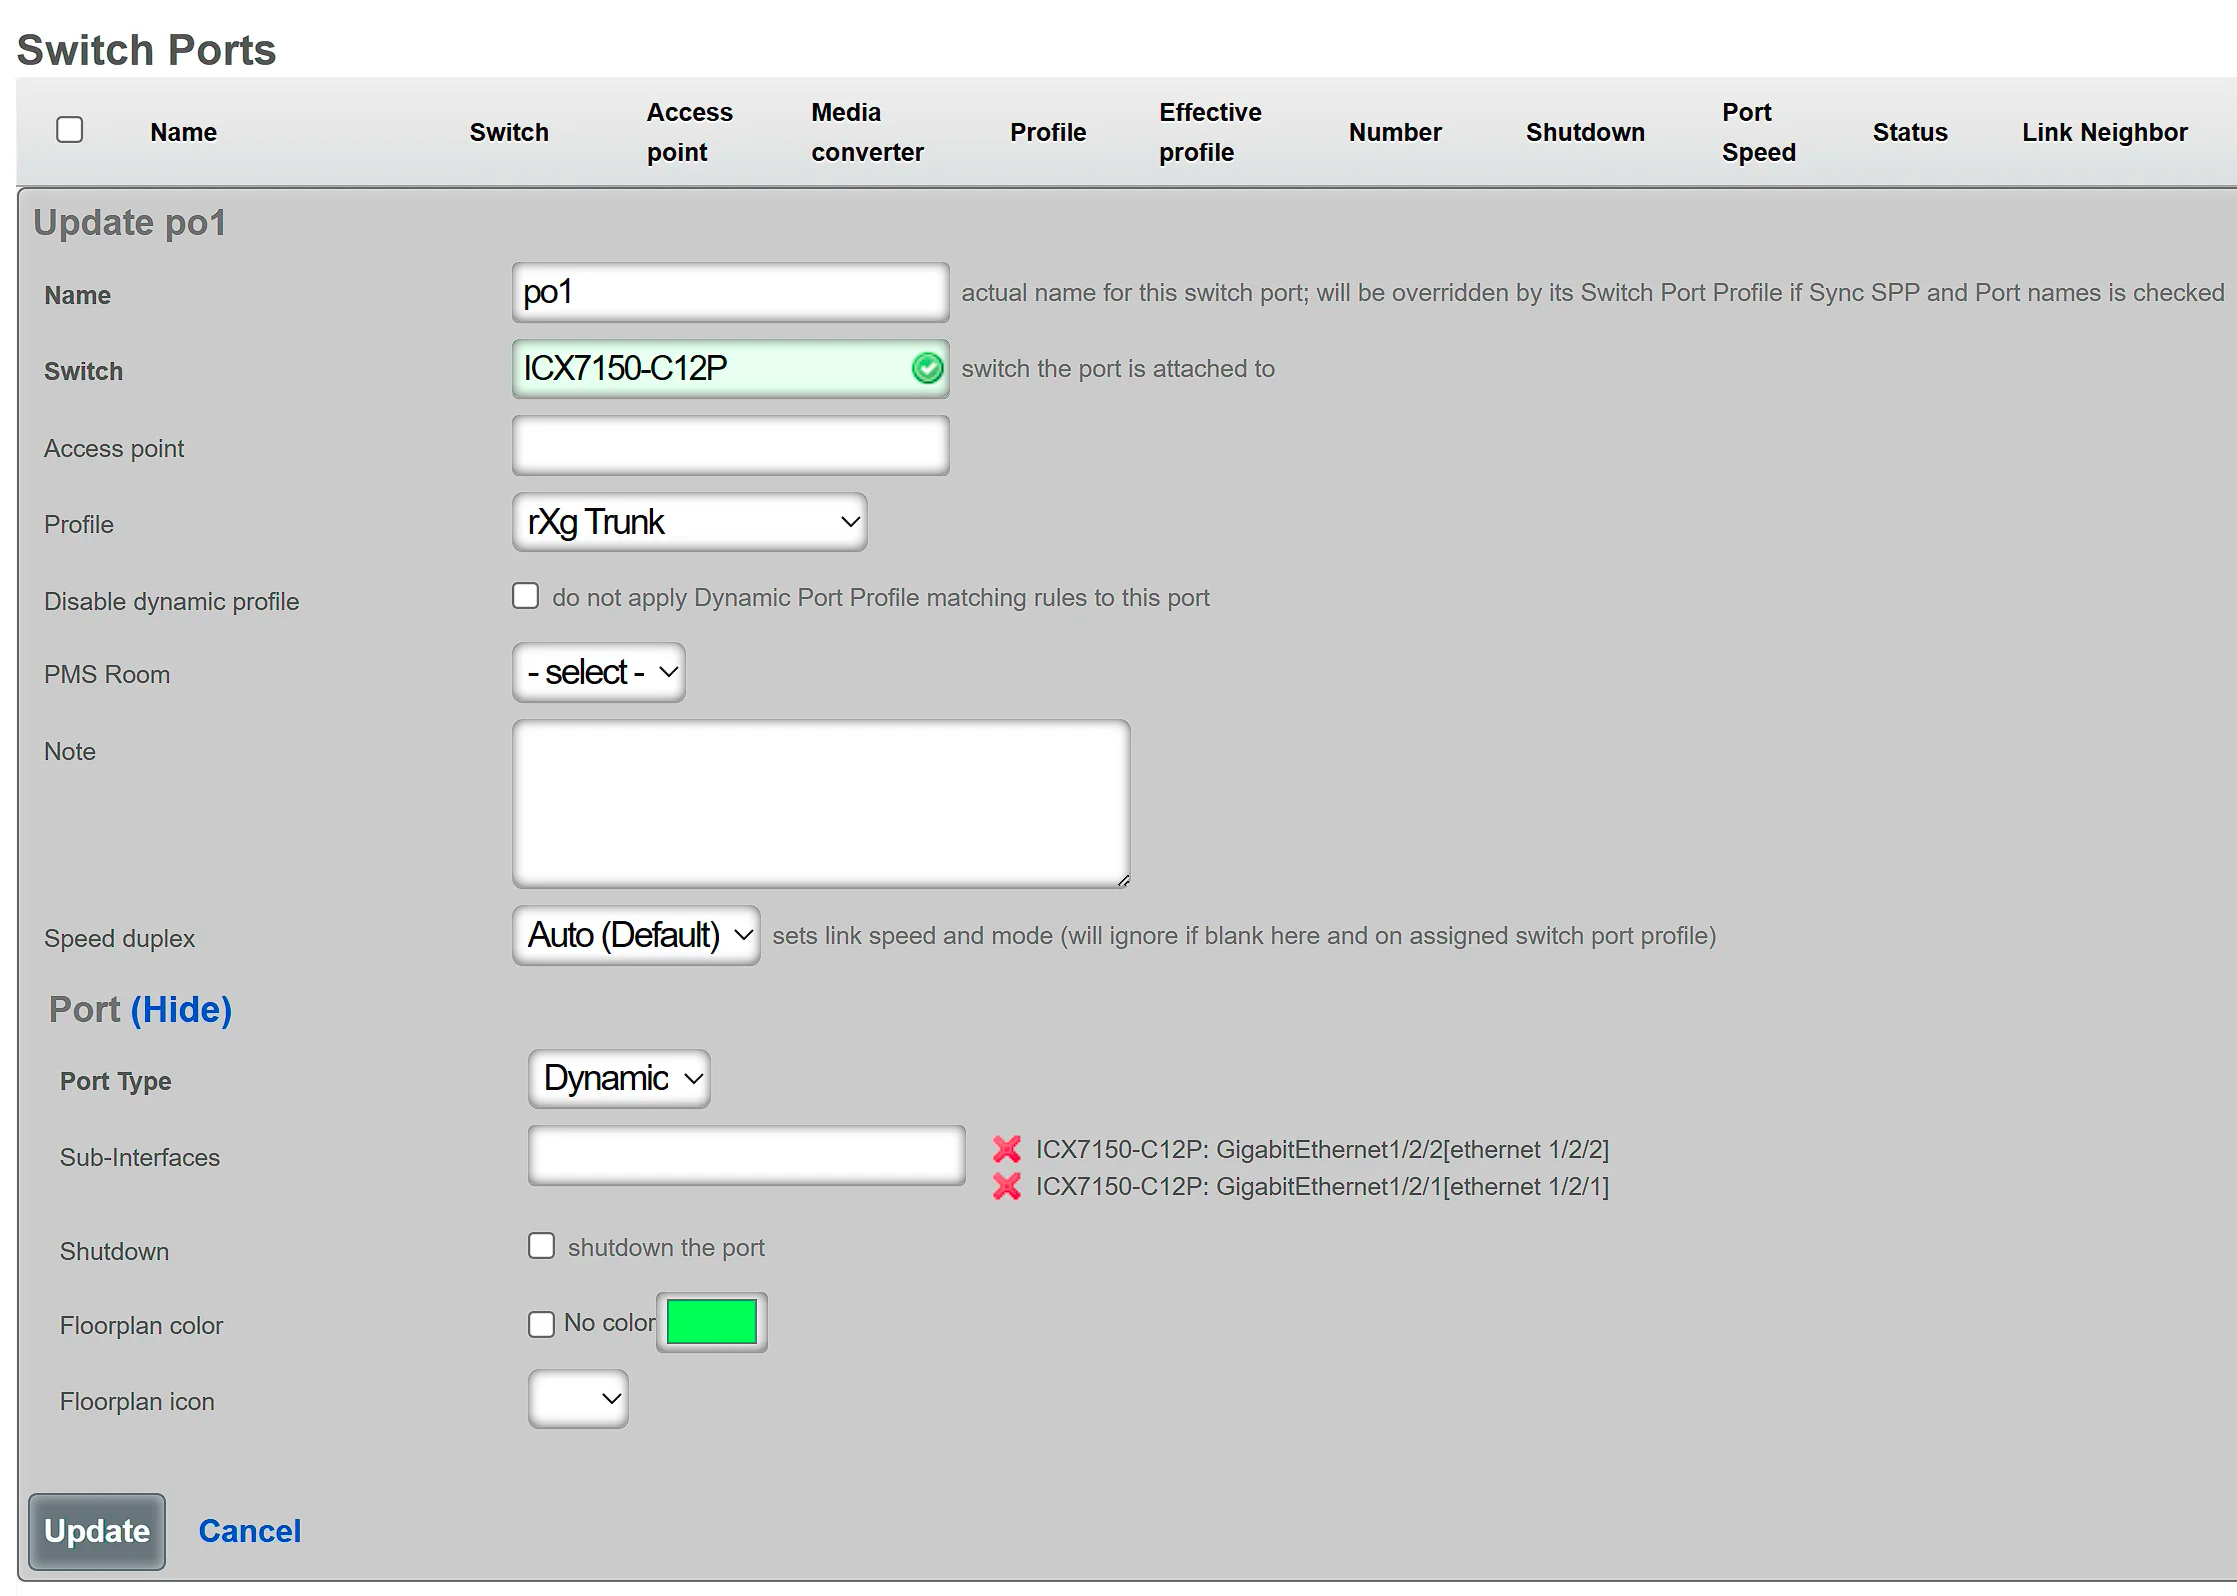The image size is (2237, 1596).
Task: Enable No color for floorplan
Action: tap(541, 1323)
